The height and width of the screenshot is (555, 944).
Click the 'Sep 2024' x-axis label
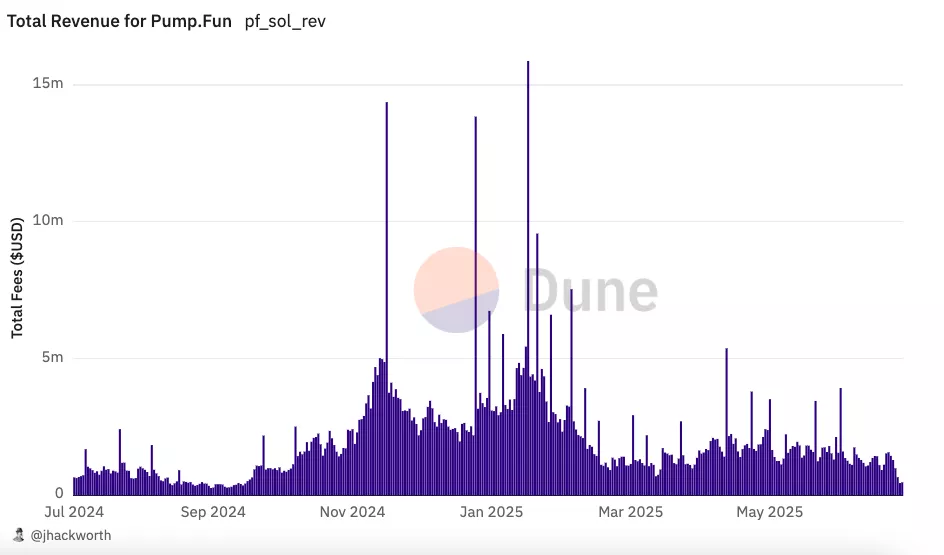coord(212,512)
